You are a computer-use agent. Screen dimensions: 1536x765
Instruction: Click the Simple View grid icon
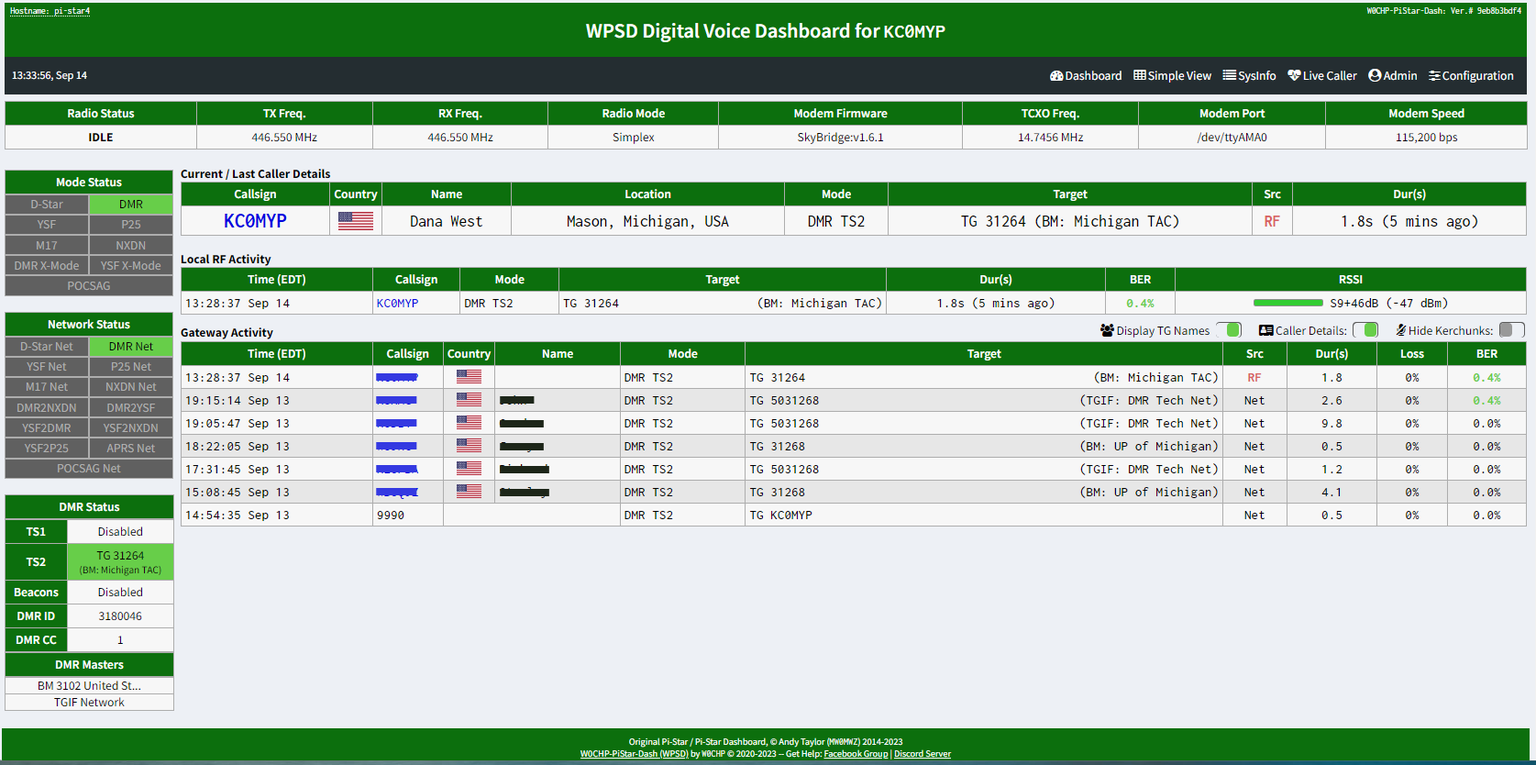pyautogui.click(x=1139, y=76)
